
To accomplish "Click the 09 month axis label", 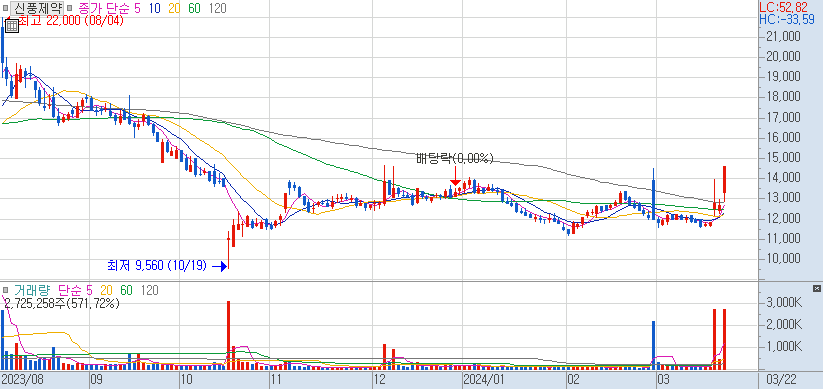I will [x=97, y=379].
